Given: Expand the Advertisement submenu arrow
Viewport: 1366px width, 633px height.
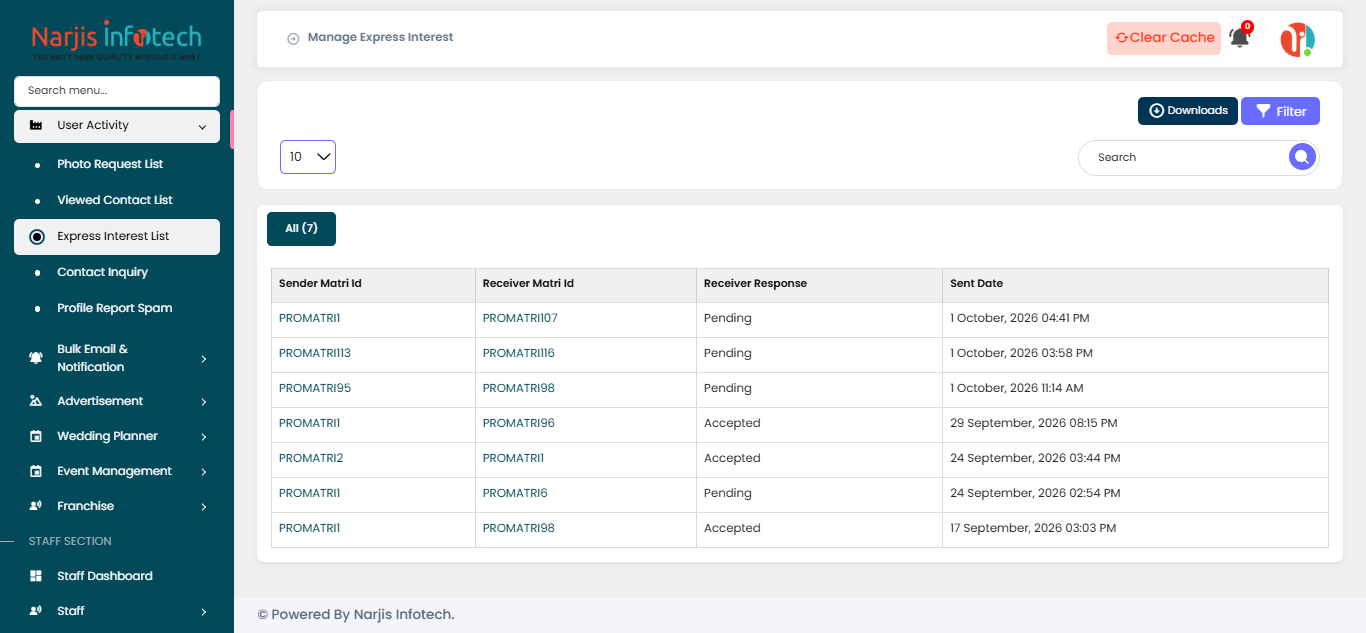Looking at the screenshot, I should pyautogui.click(x=203, y=401).
